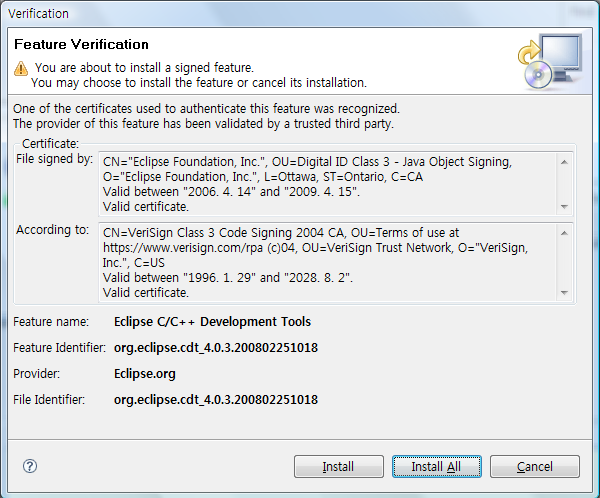Click the Install button
The height and width of the screenshot is (498, 600).
pyautogui.click(x=339, y=466)
